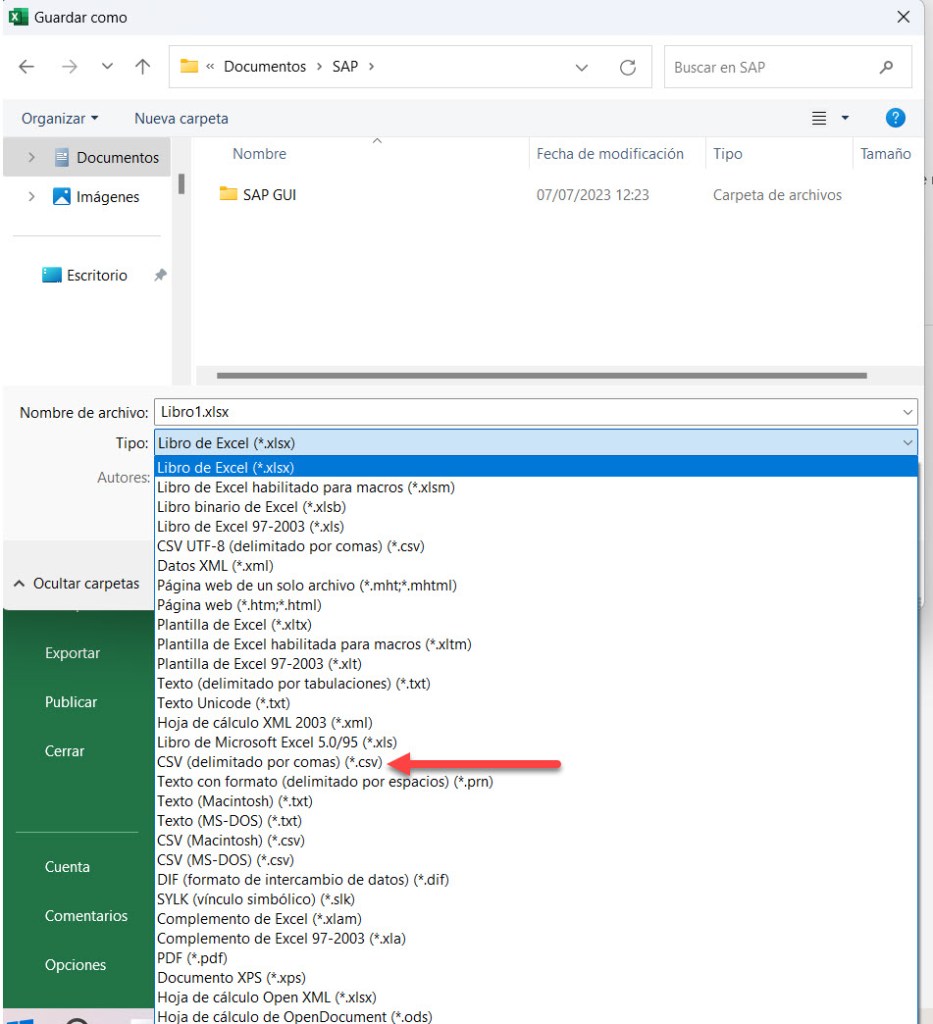The width and height of the screenshot is (933, 1024).
Task: Click the Up one level arrow icon
Action: pos(143,67)
